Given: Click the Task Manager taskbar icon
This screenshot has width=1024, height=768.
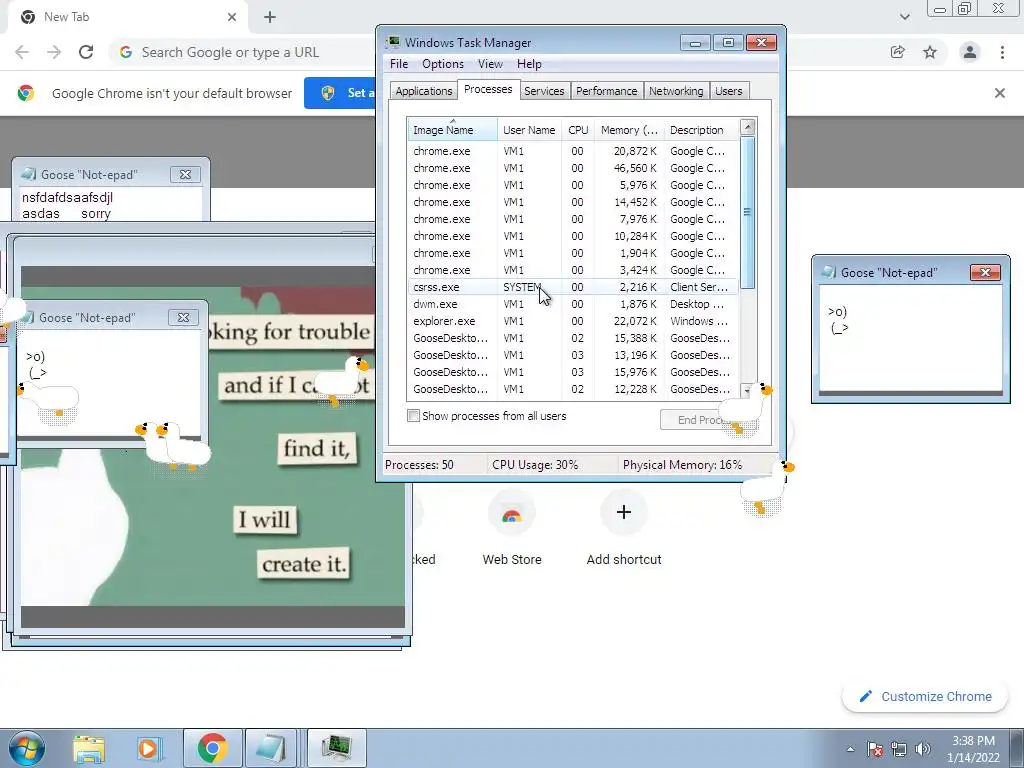Looking at the screenshot, I should point(336,748).
